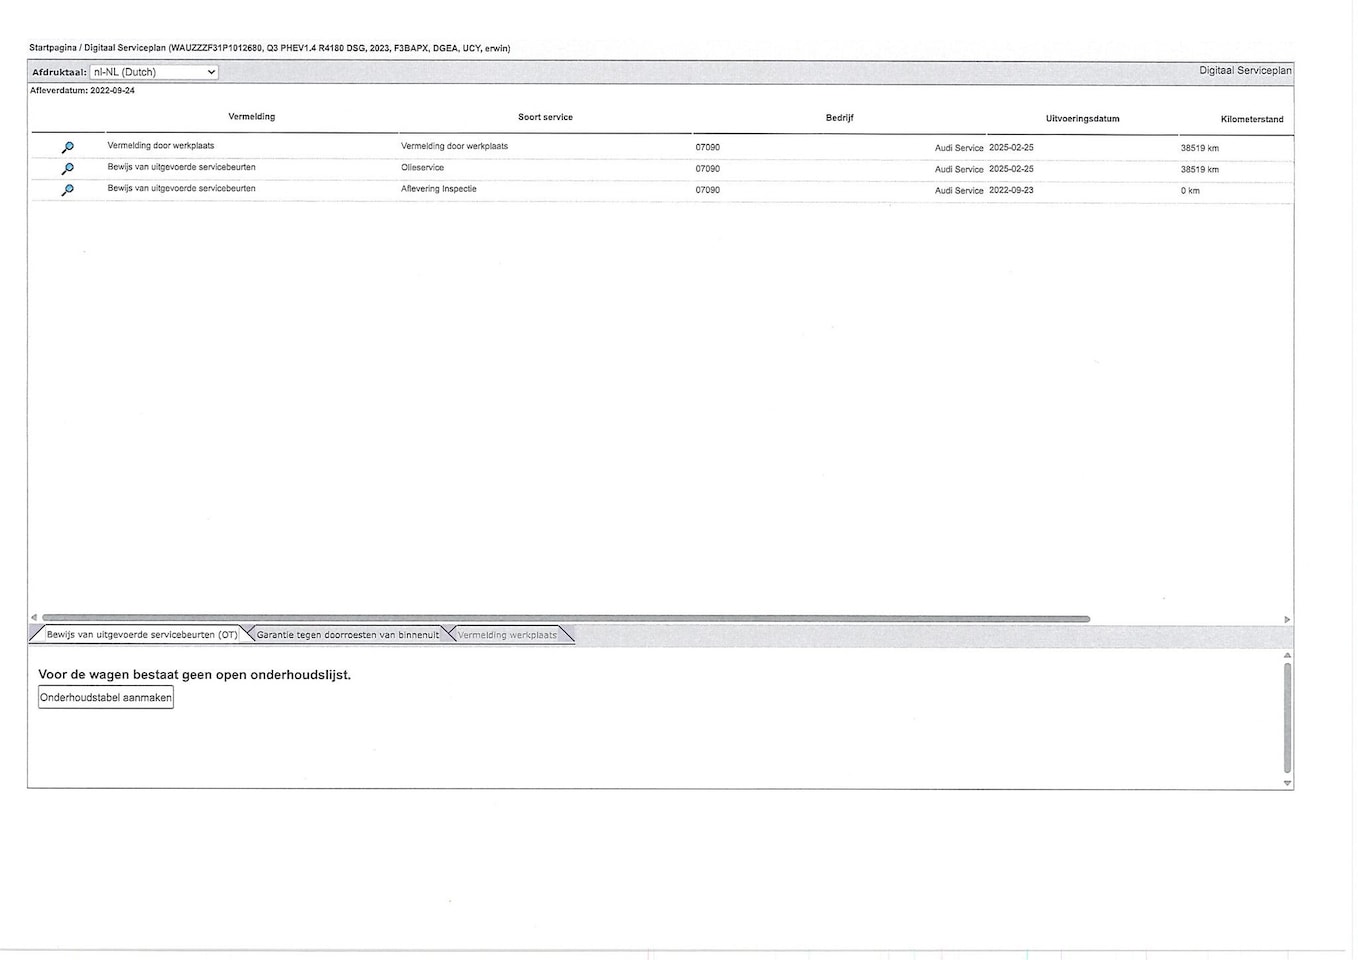This screenshot has width=1358, height=960.
Task: Click the Vermelding column header
Action: (251, 117)
